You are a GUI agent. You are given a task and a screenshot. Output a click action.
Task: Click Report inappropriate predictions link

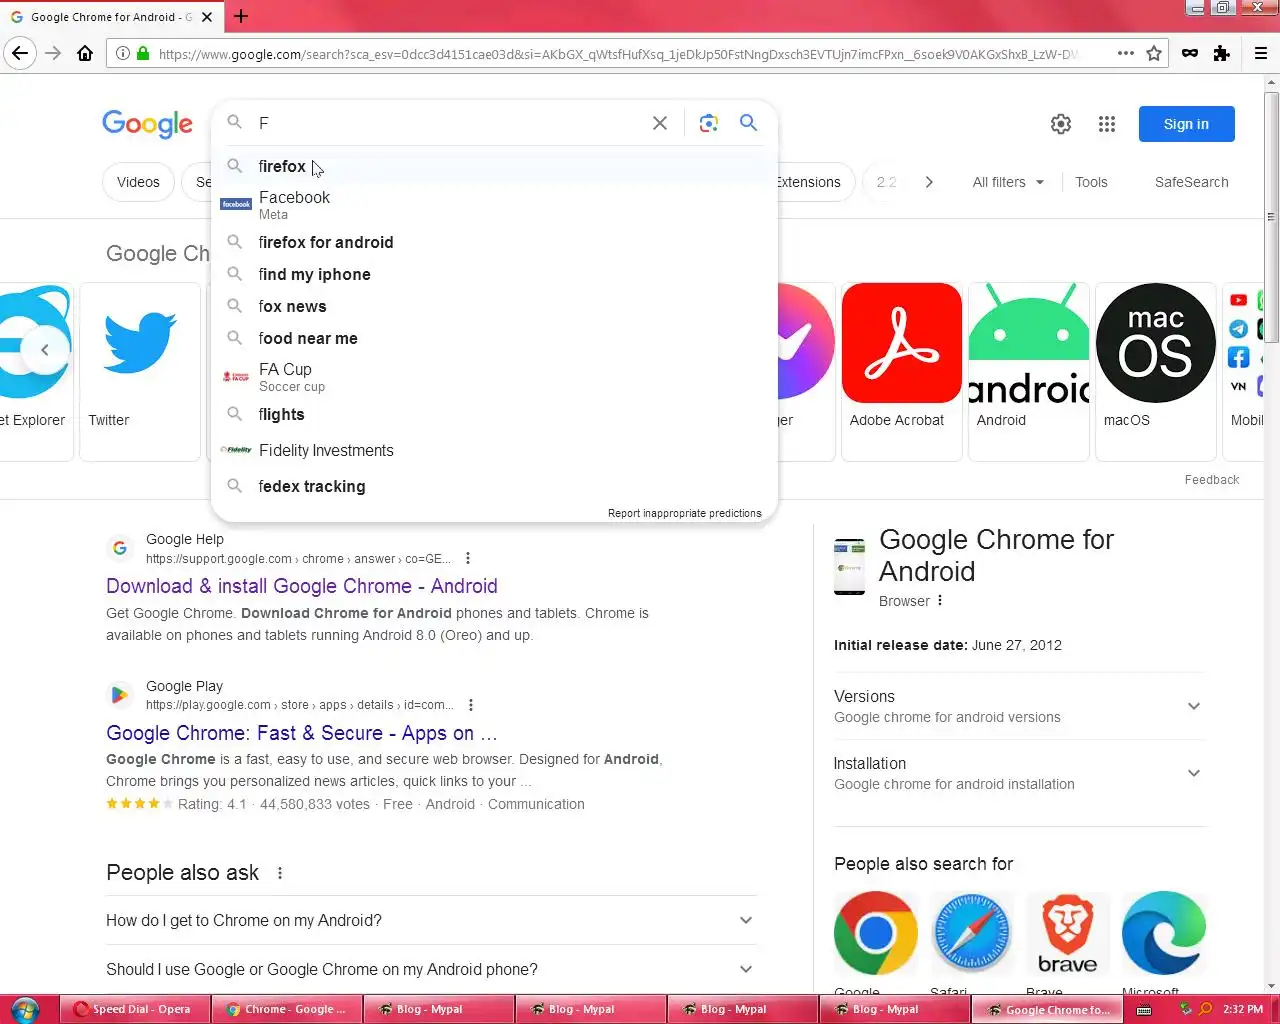pyautogui.click(x=684, y=513)
